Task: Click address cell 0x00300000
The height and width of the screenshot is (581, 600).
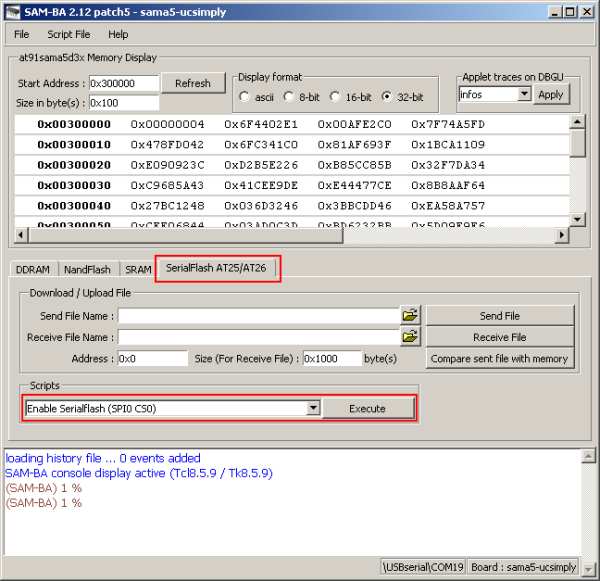Action: pos(74,124)
